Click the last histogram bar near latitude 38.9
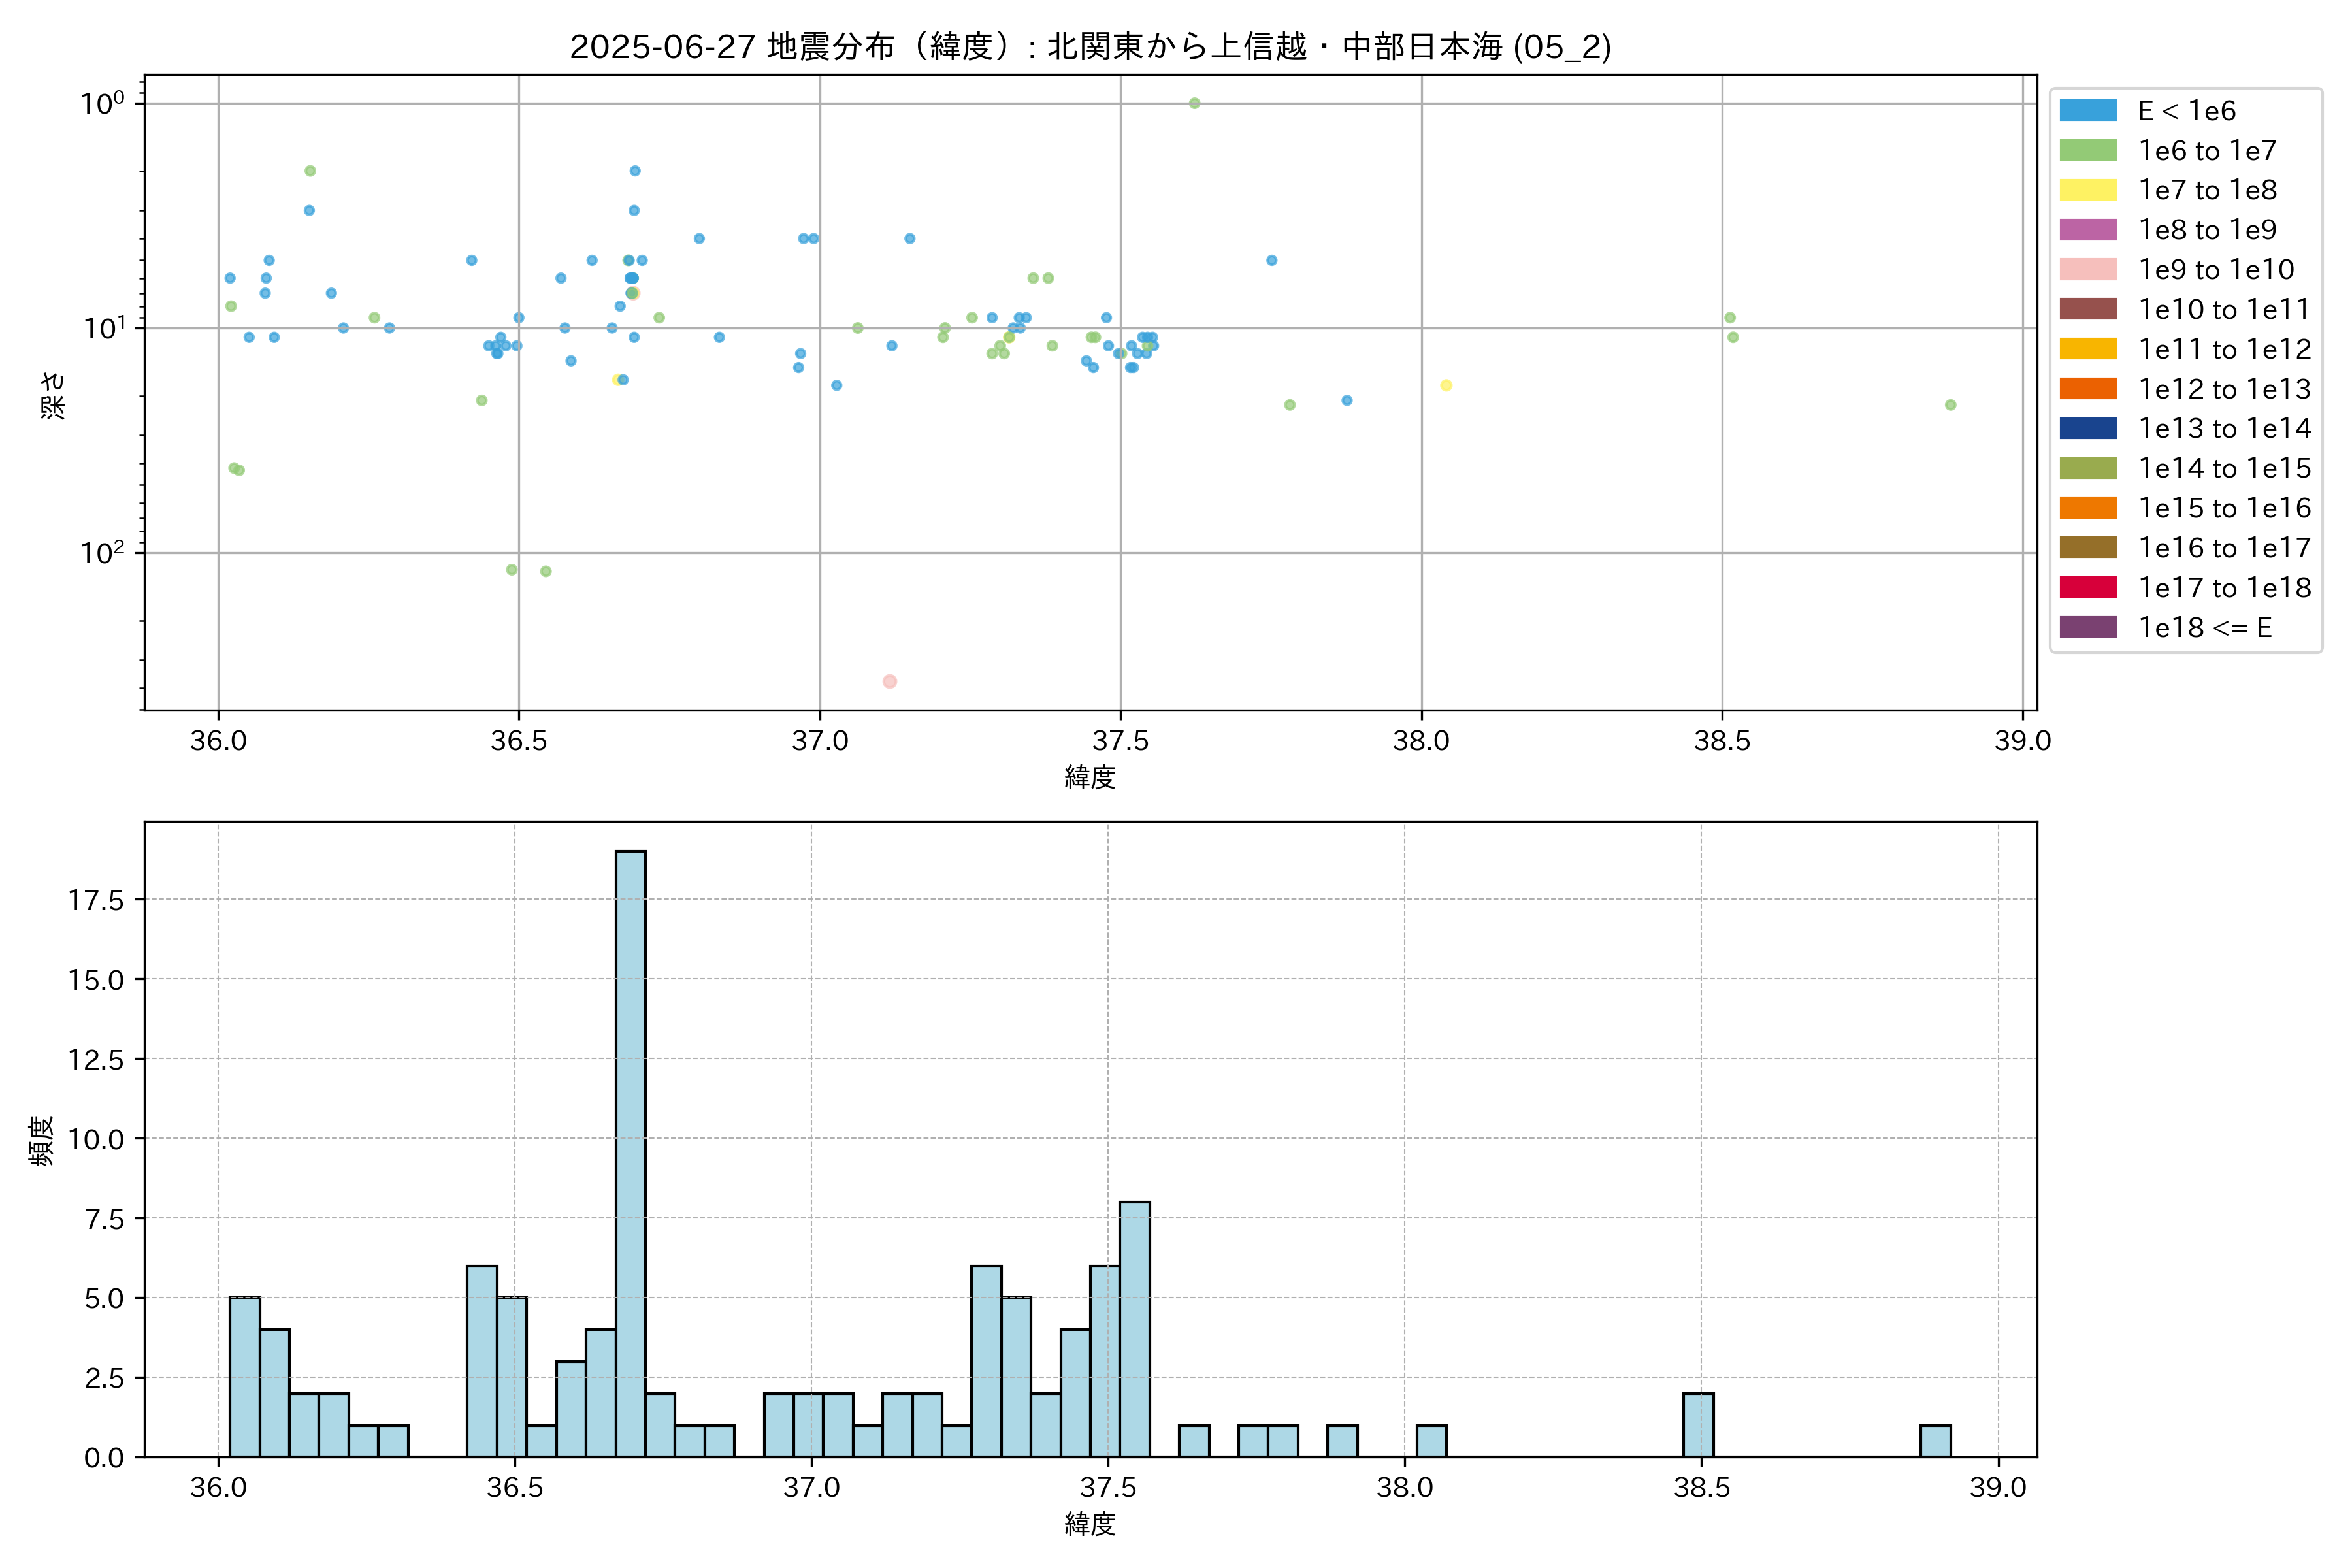 pyautogui.click(x=1935, y=1440)
